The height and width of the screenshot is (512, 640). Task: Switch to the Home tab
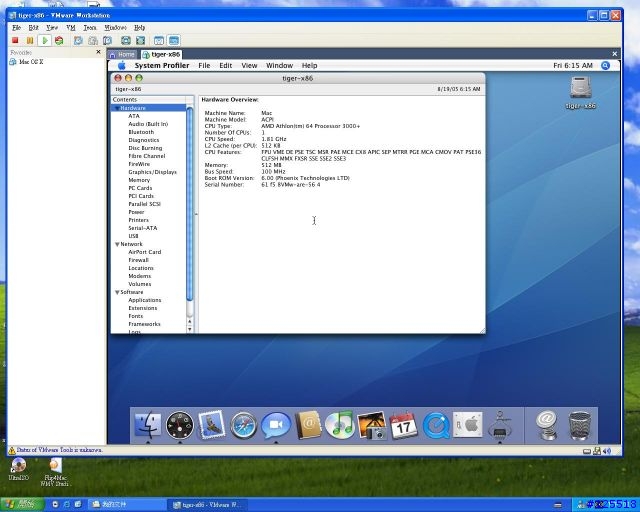[123, 54]
